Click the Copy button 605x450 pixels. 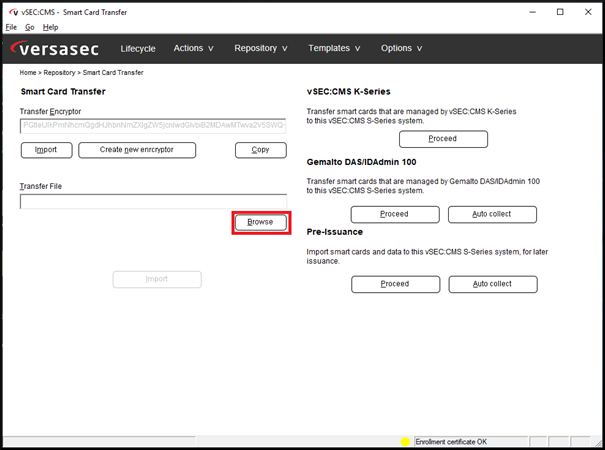pos(261,150)
